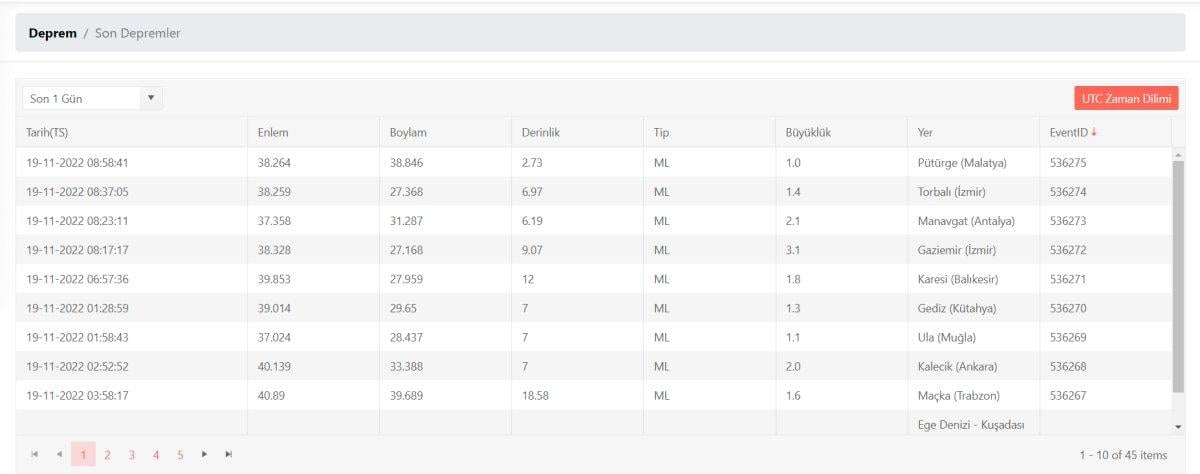Go to page 2 of results

coord(107,455)
